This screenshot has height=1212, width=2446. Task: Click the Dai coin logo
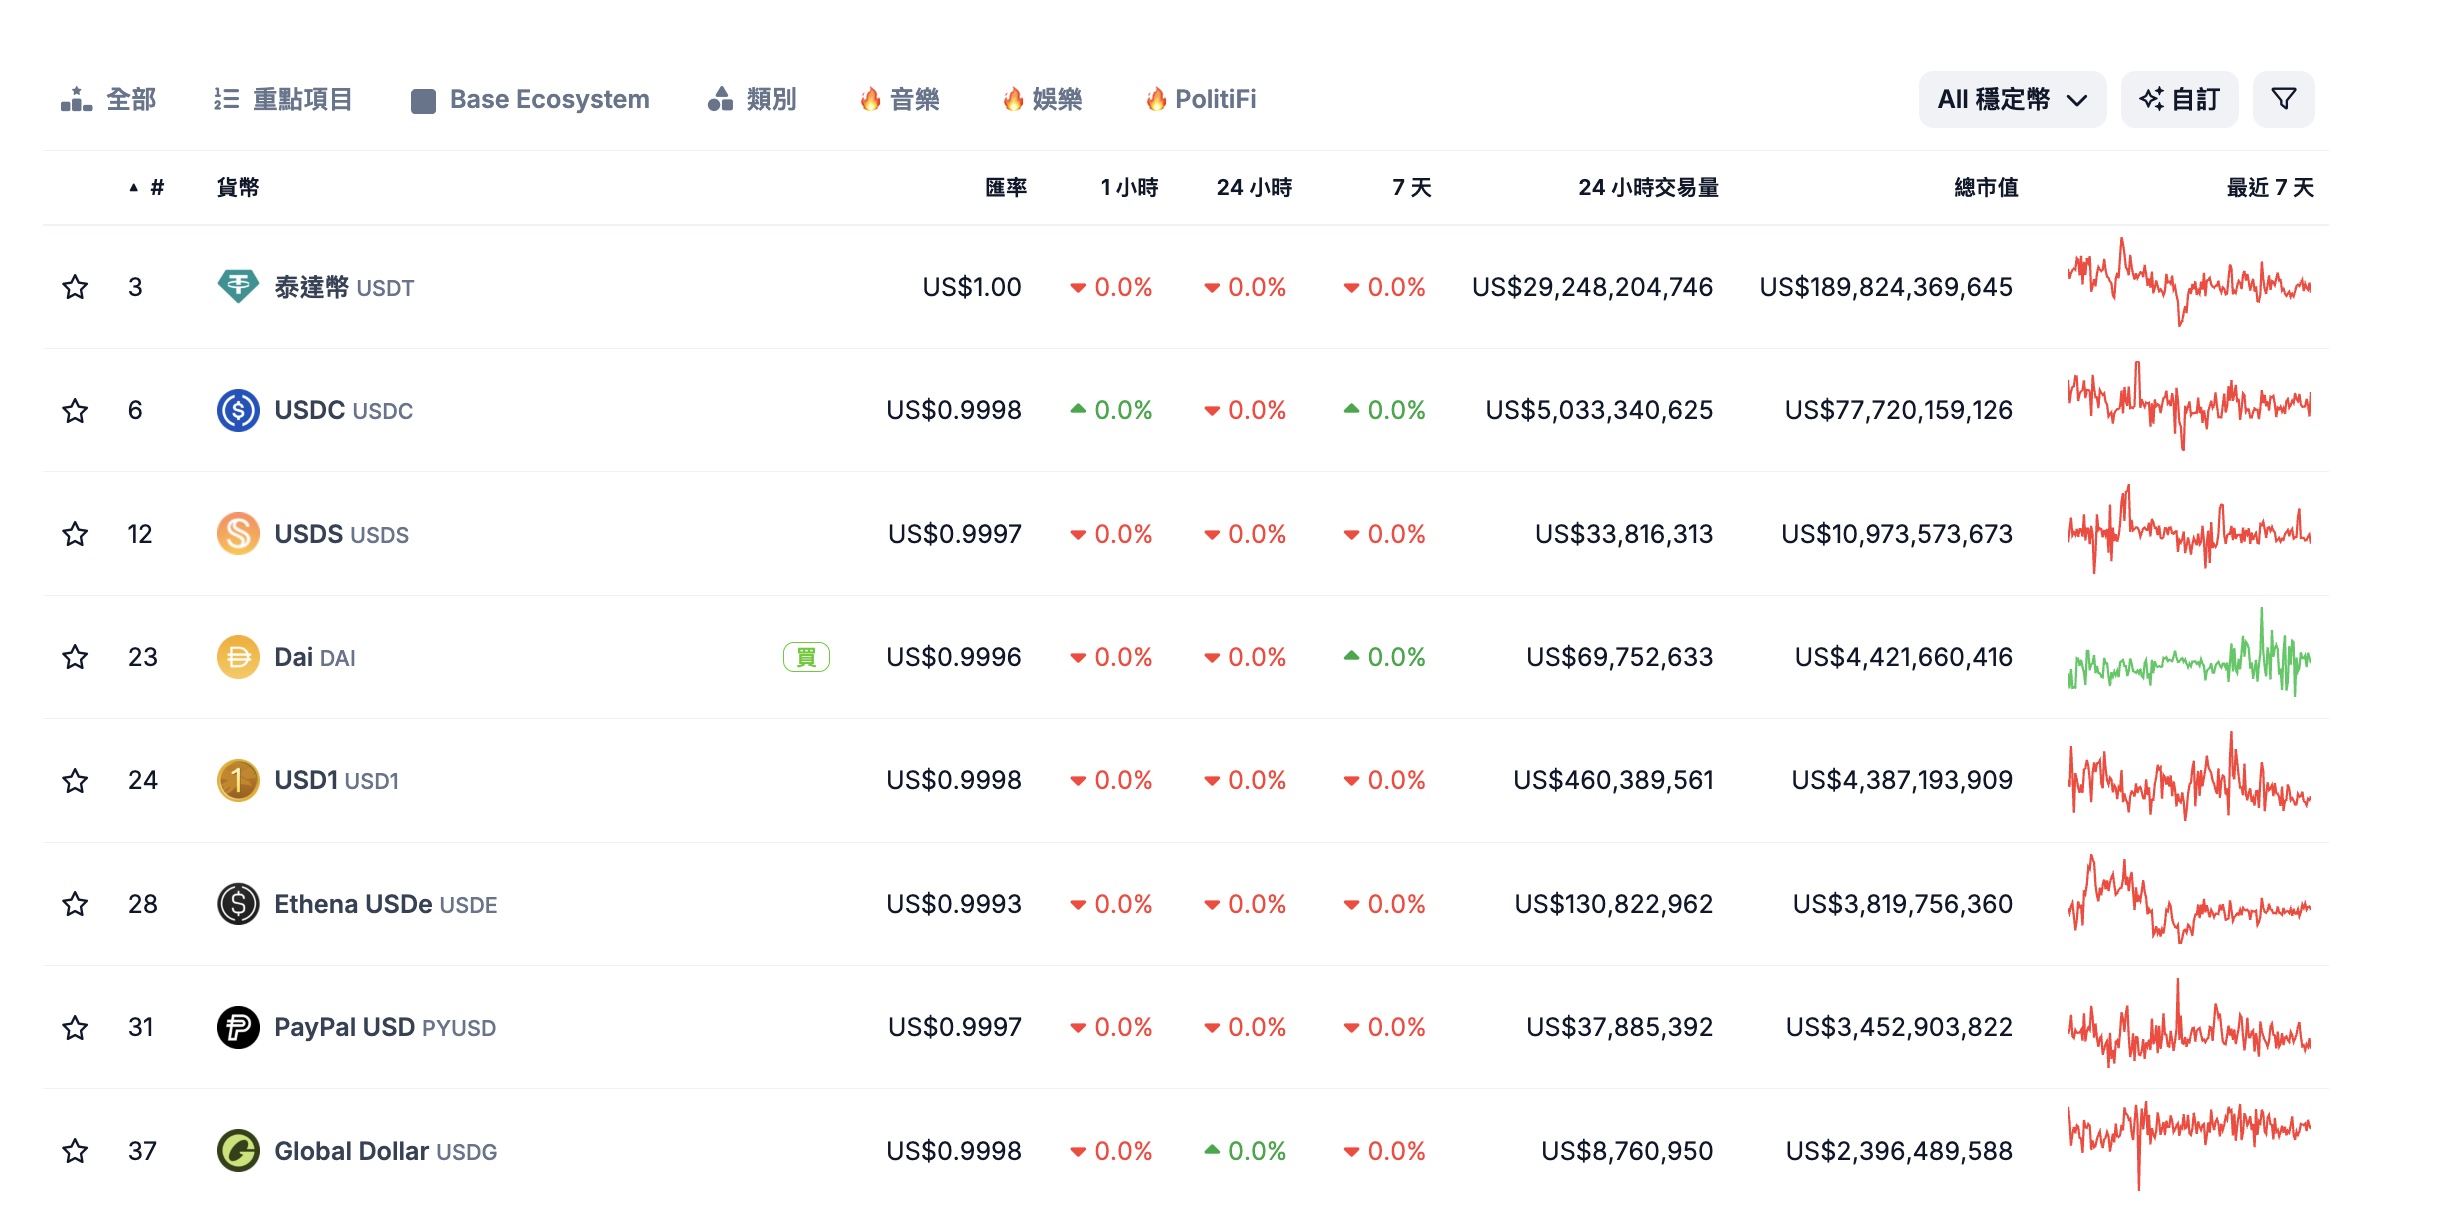[x=238, y=657]
